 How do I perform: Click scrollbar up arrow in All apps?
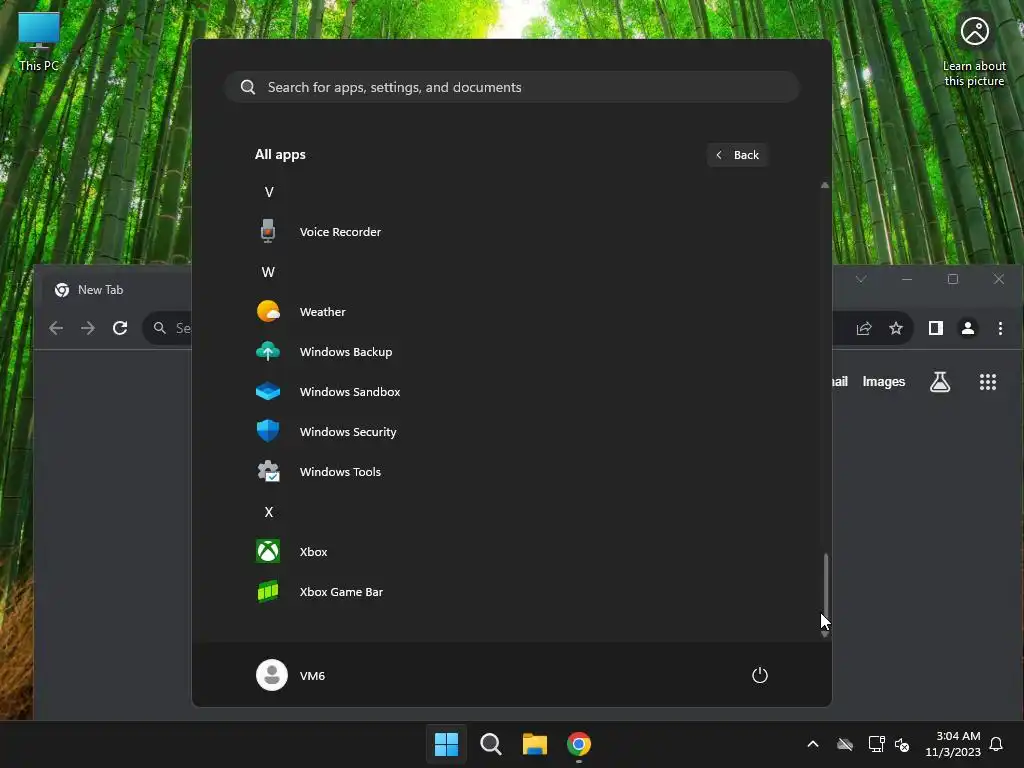825,185
